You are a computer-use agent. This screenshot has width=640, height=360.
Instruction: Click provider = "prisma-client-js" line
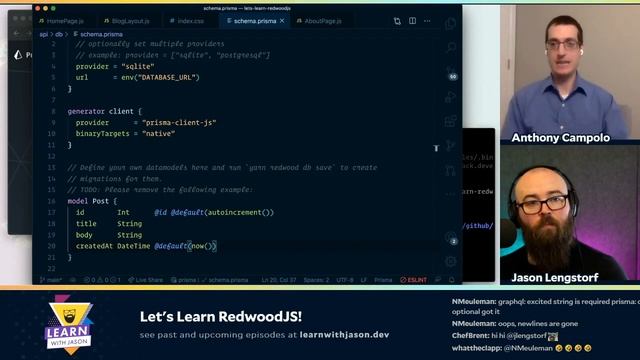pos(146,123)
